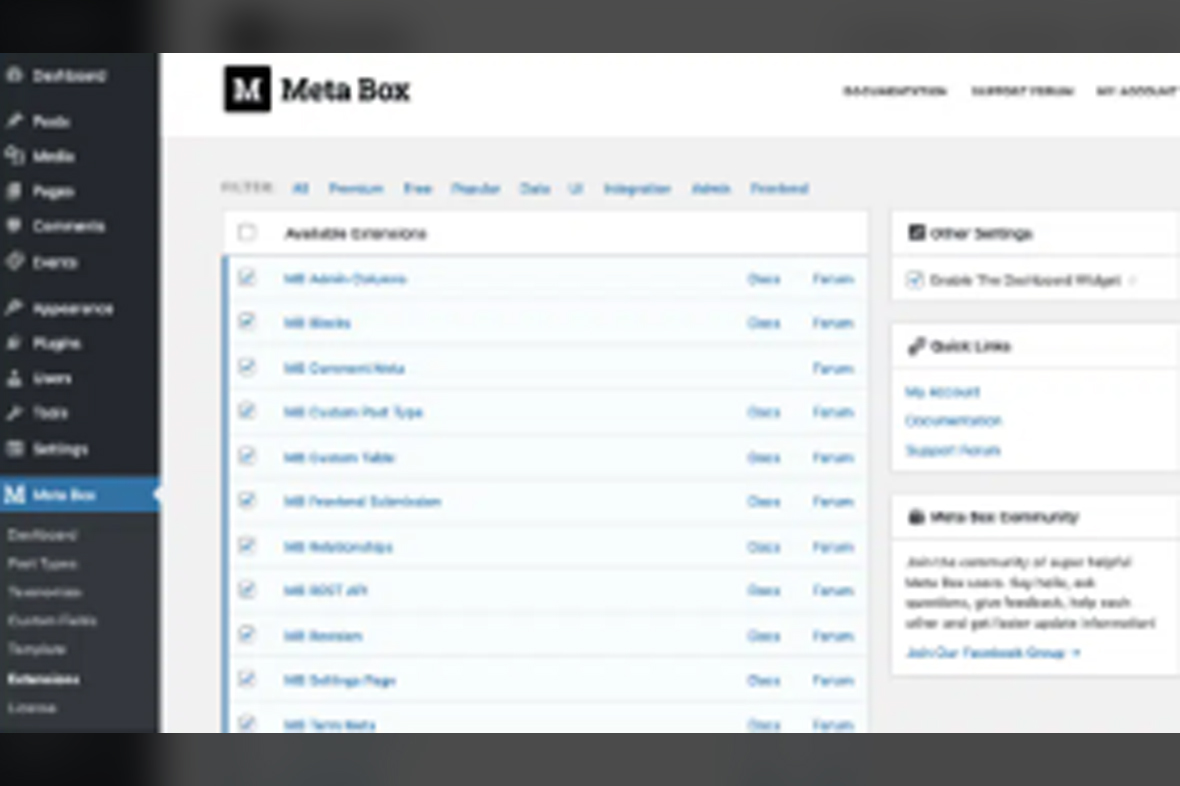The width and height of the screenshot is (1180, 786).
Task: Toggle the MB Comment Meta checkbox
Action: tap(246, 367)
